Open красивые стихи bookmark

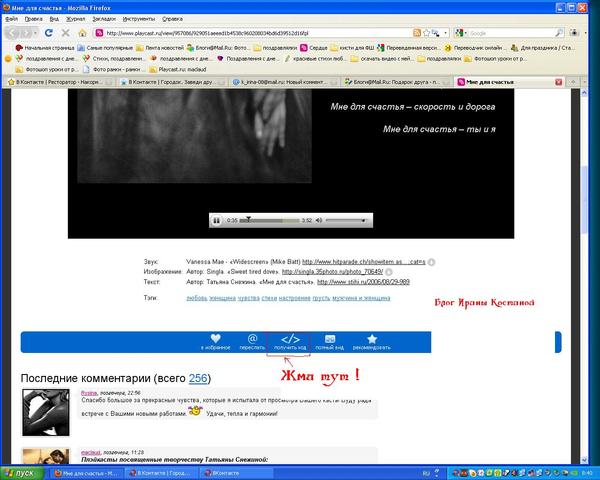pyautogui.click(x=315, y=59)
